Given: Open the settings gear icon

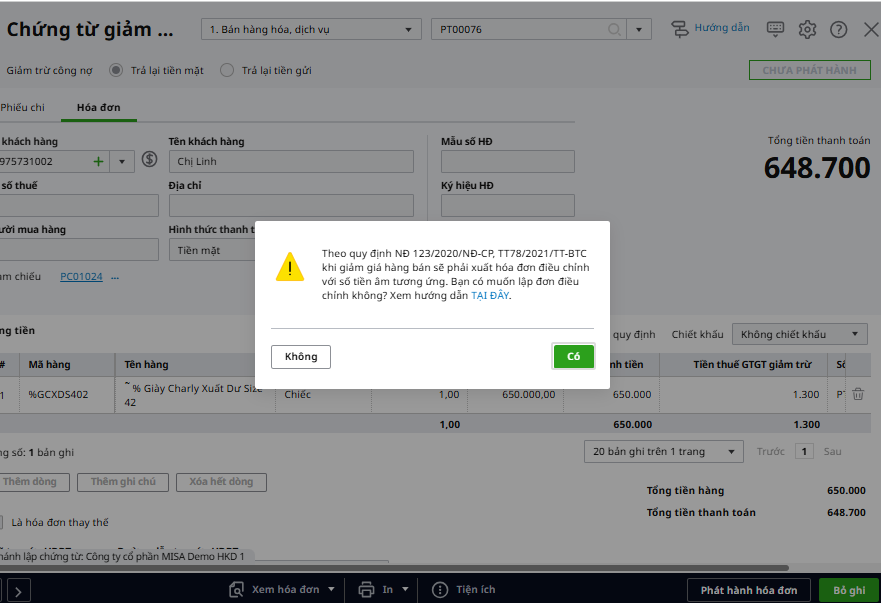Looking at the screenshot, I should (807, 29).
